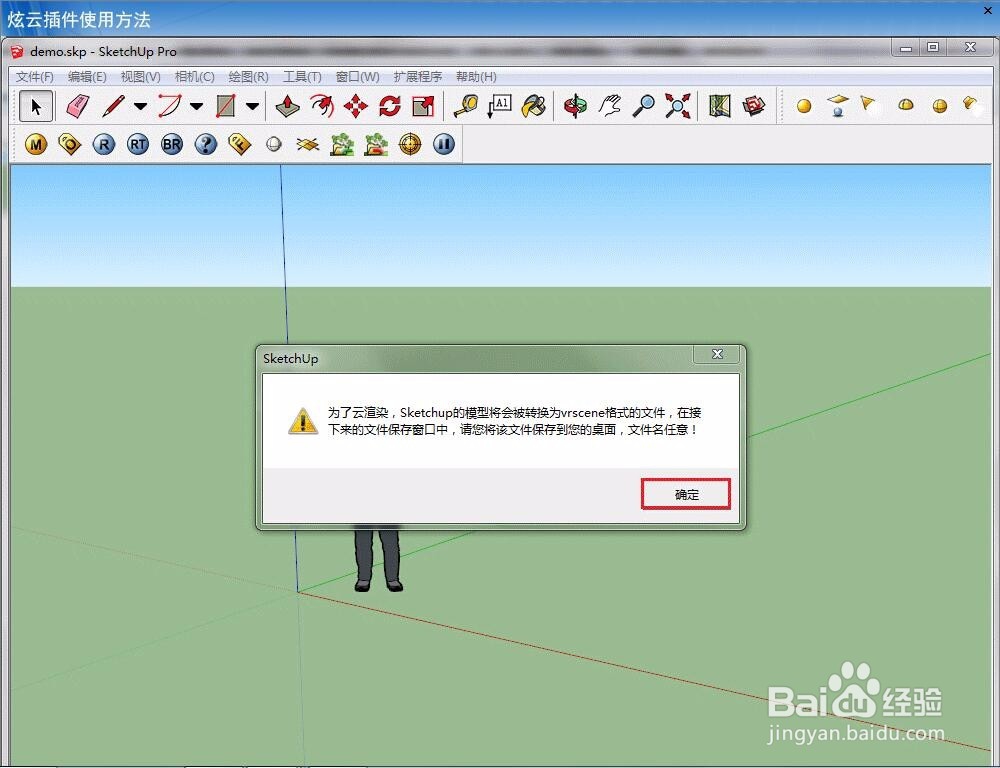Viewport: 1000px width, 768px height.
Task: Activate the Orbit tool
Action: pyautogui.click(x=577, y=106)
